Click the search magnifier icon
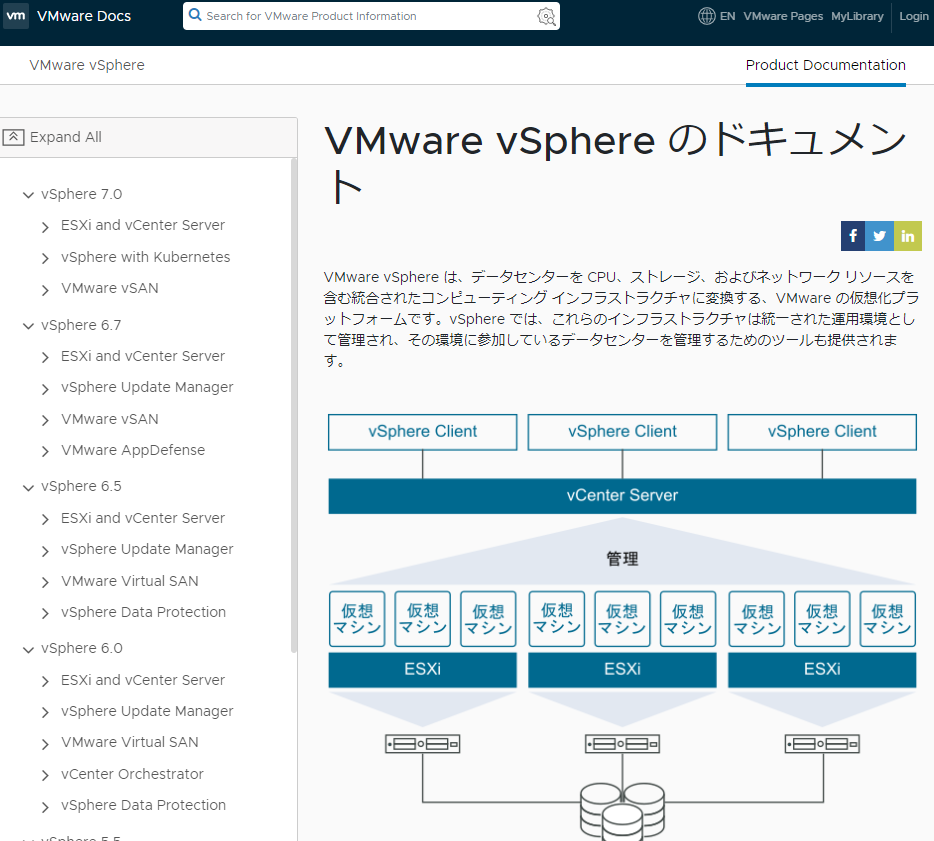Viewport: 934px width, 841px height. pos(195,15)
